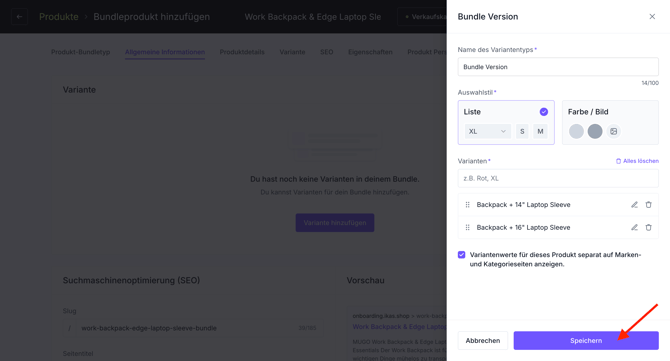The height and width of the screenshot is (361, 670).
Task: Close the Bundle Version panel
Action: (x=652, y=17)
